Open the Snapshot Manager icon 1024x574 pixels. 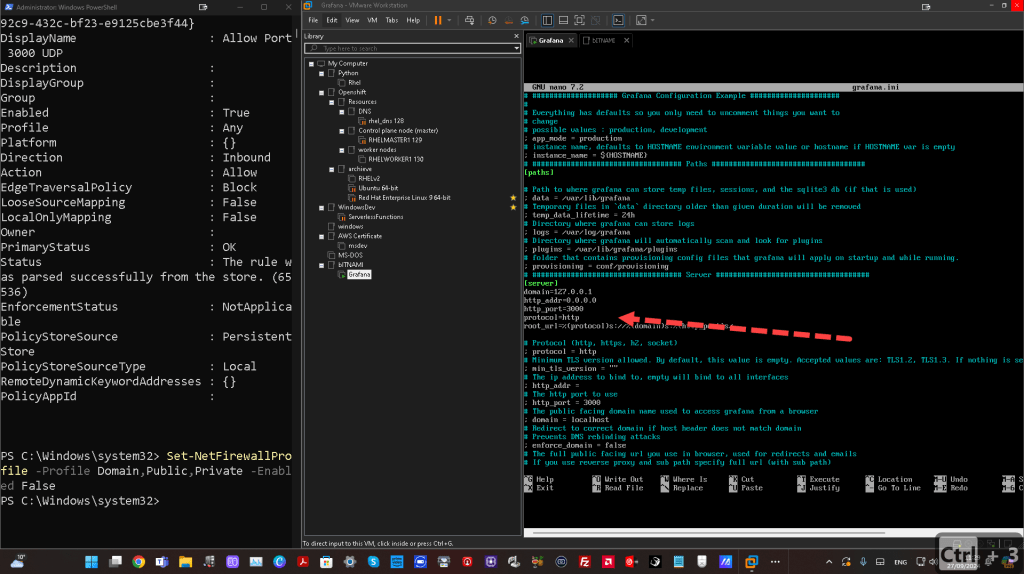(525, 20)
